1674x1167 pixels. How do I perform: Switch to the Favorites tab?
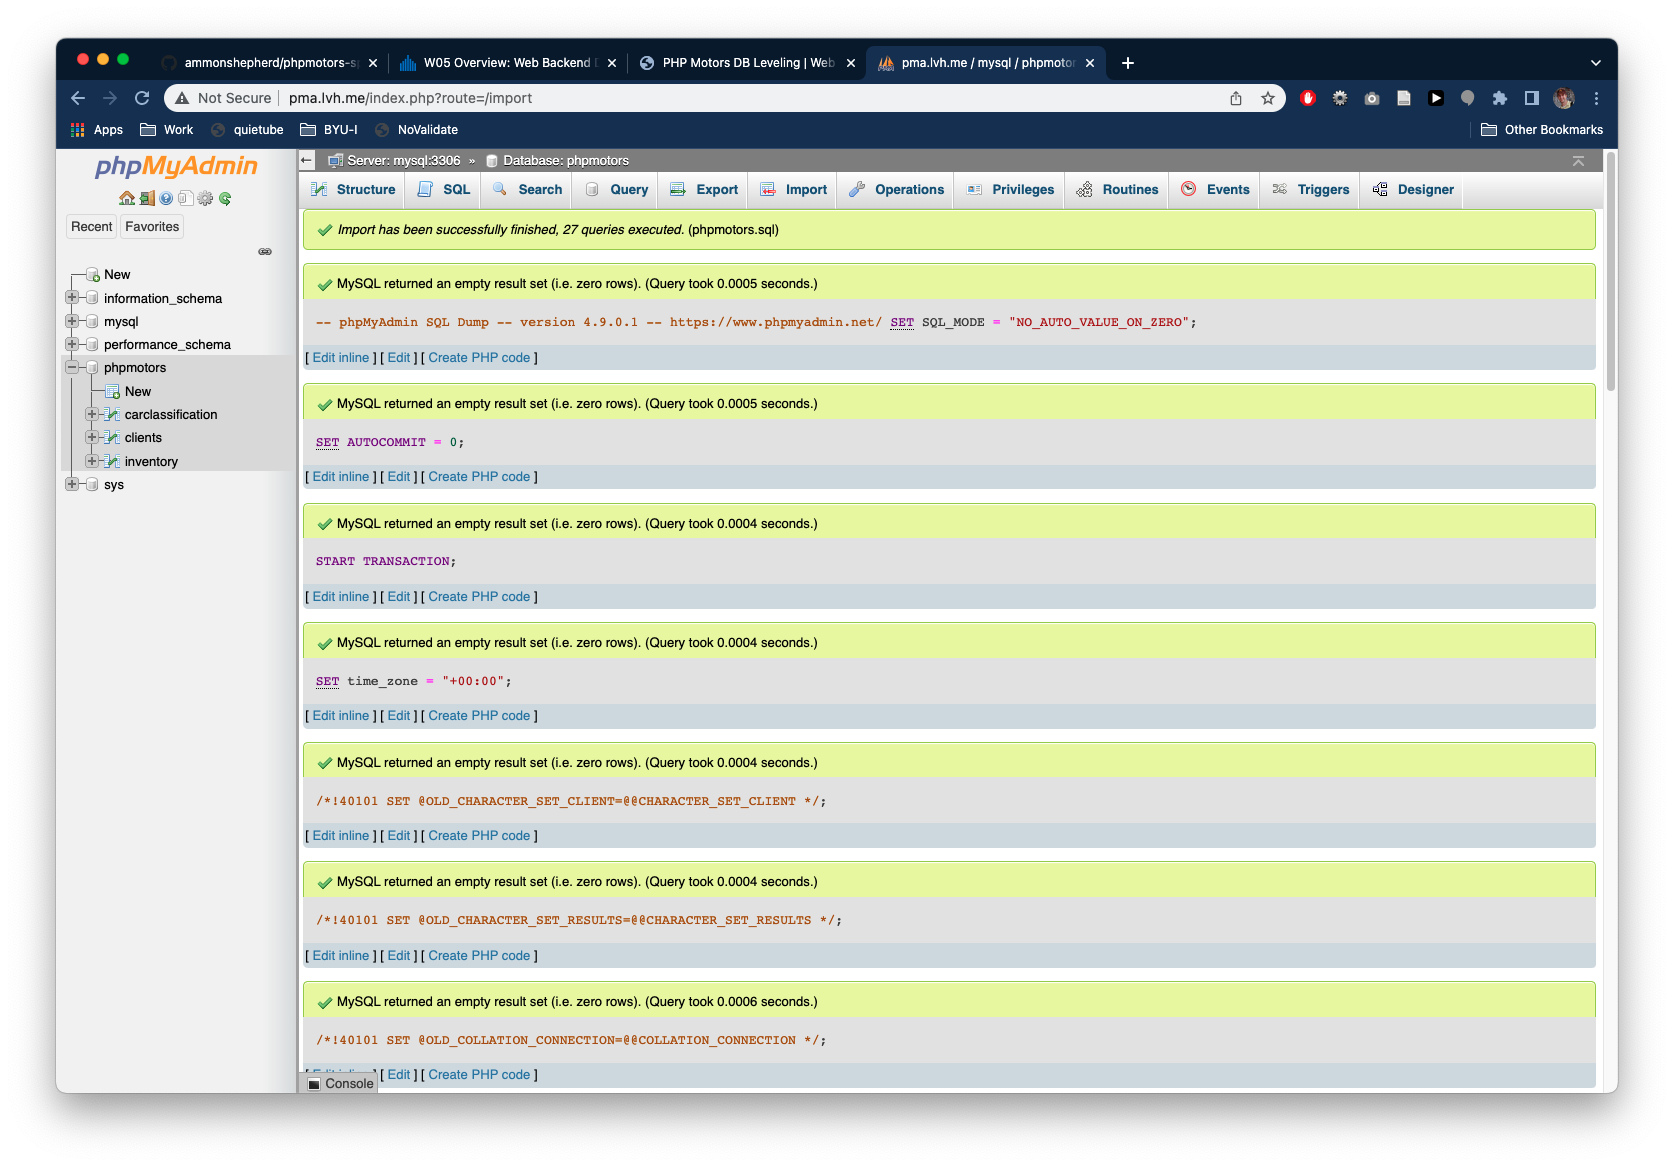(x=151, y=226)
